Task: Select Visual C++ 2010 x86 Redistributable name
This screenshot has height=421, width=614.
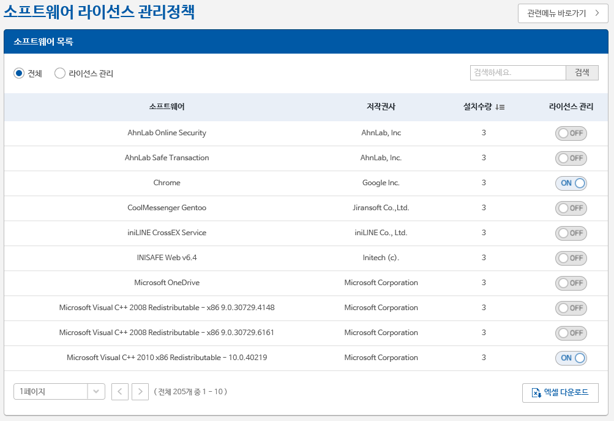Action: [x=167, y=358]
